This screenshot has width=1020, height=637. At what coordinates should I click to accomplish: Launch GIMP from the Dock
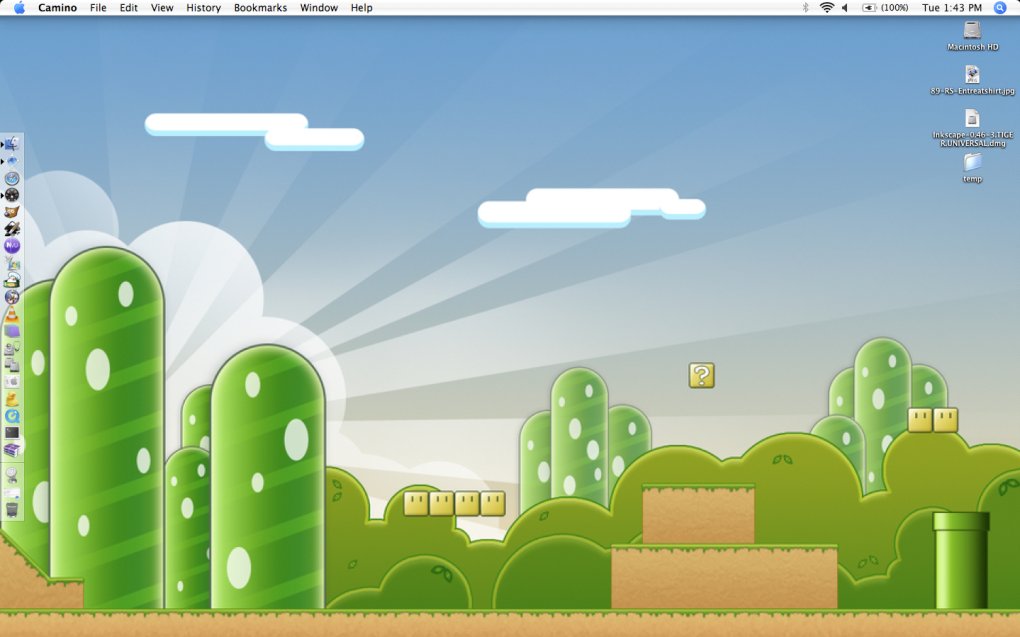coord(12,211)
